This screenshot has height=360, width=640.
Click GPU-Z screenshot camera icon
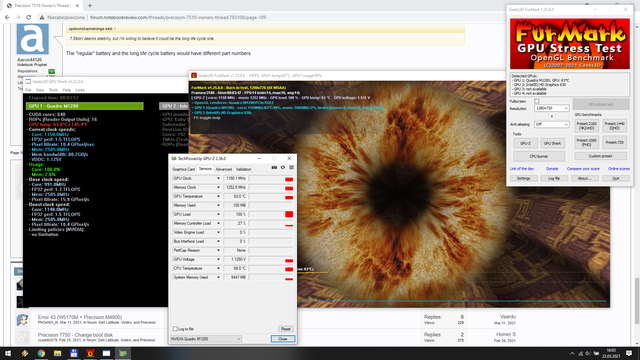click(274, 167)
